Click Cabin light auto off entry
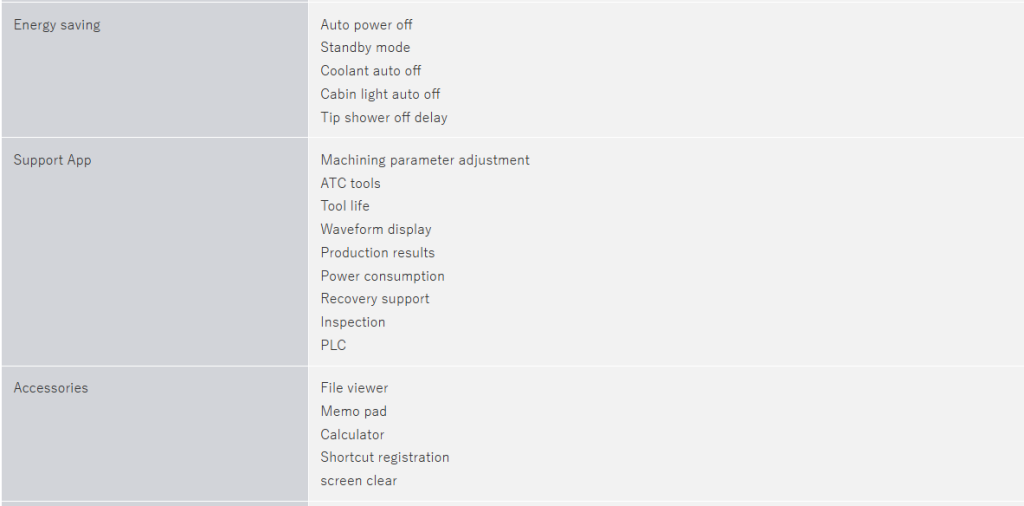 [x=380, y=94]
